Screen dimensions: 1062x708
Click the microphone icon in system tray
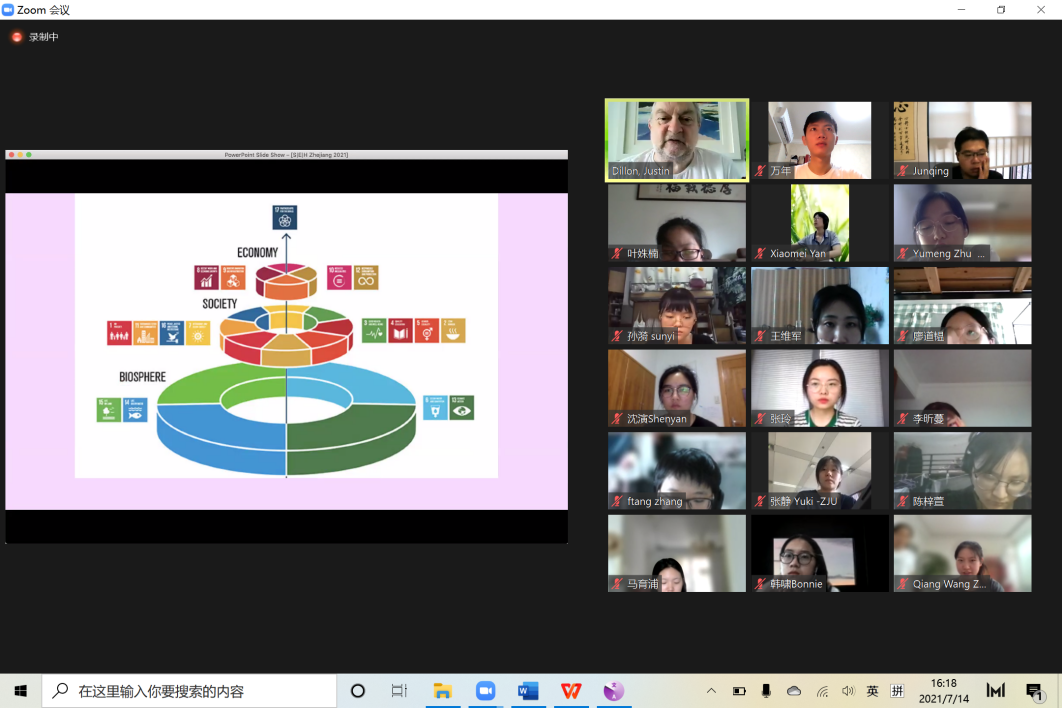tap(766, 691)
